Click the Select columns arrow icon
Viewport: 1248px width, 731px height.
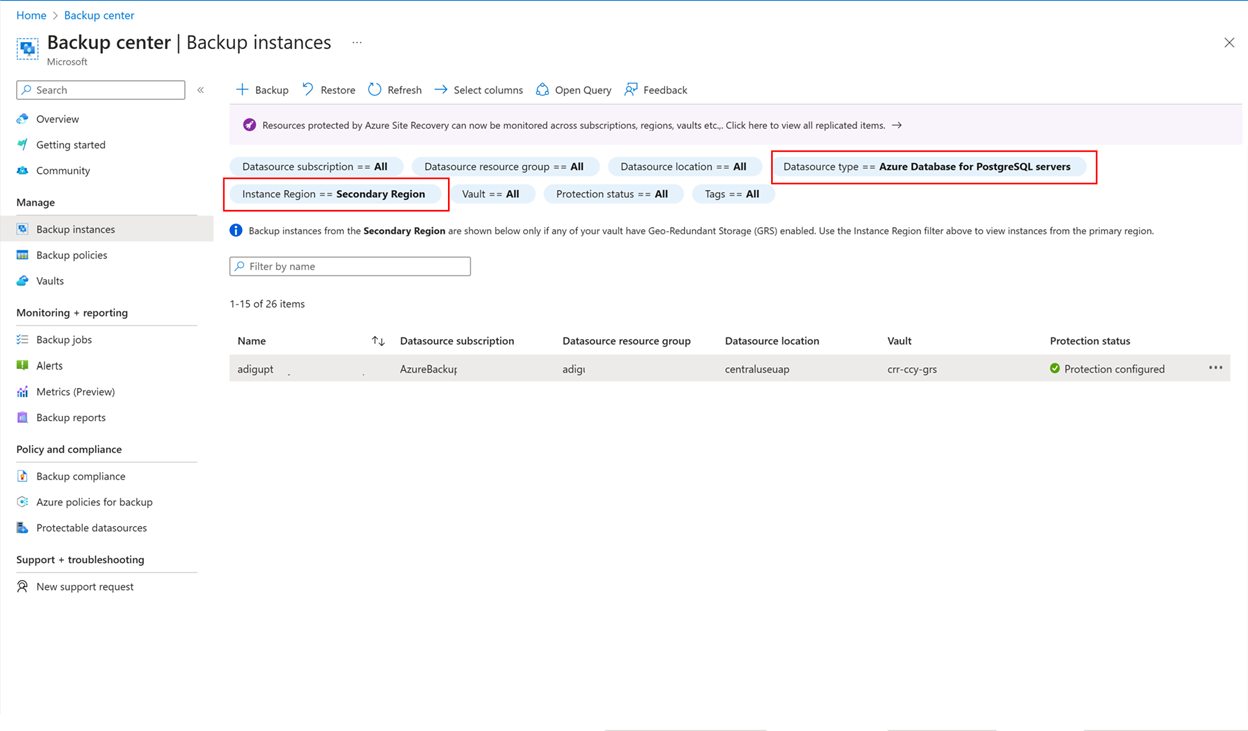441,90
